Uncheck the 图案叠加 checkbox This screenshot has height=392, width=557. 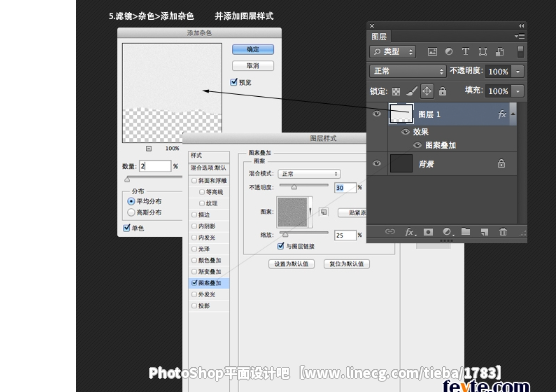click(x=194, y=283)
